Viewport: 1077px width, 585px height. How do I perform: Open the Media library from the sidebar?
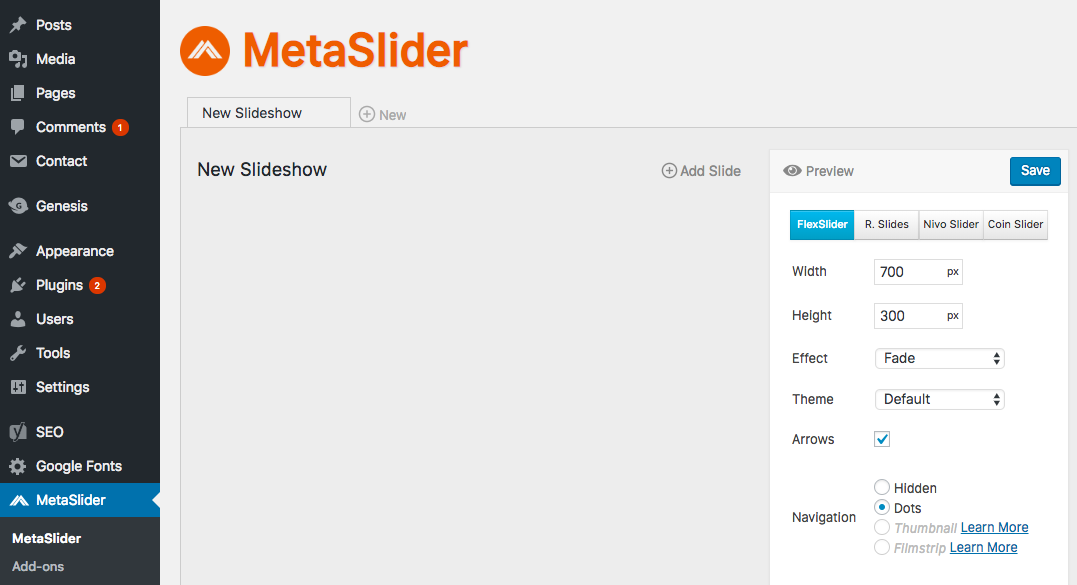(x=17, y=58)
